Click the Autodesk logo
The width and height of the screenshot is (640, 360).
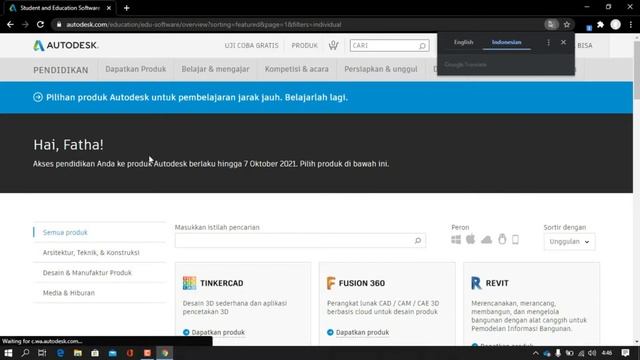(66, 45)
